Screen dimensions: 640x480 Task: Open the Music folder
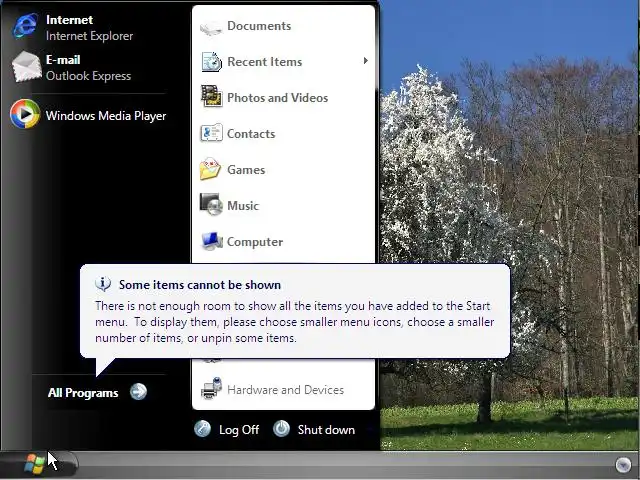click(283, 205)
